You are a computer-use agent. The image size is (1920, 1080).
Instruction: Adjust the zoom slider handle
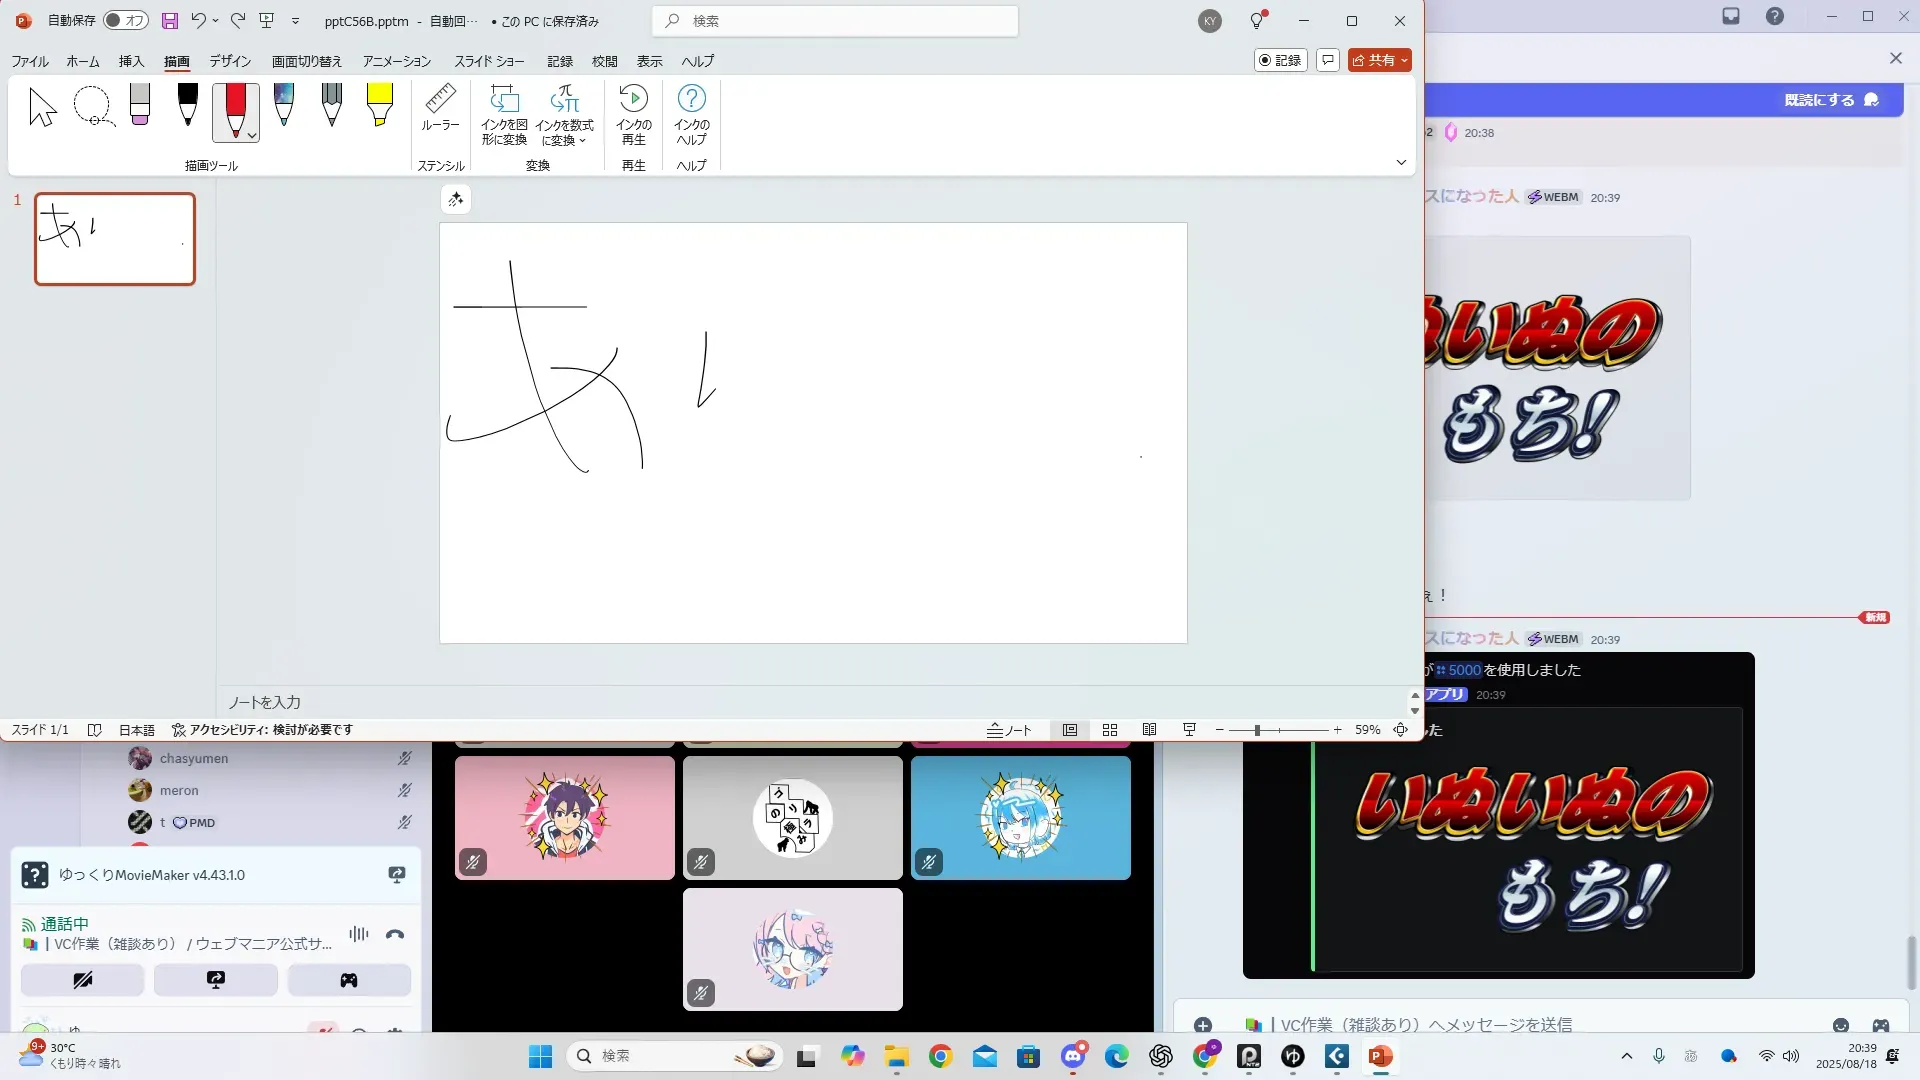1257,730
